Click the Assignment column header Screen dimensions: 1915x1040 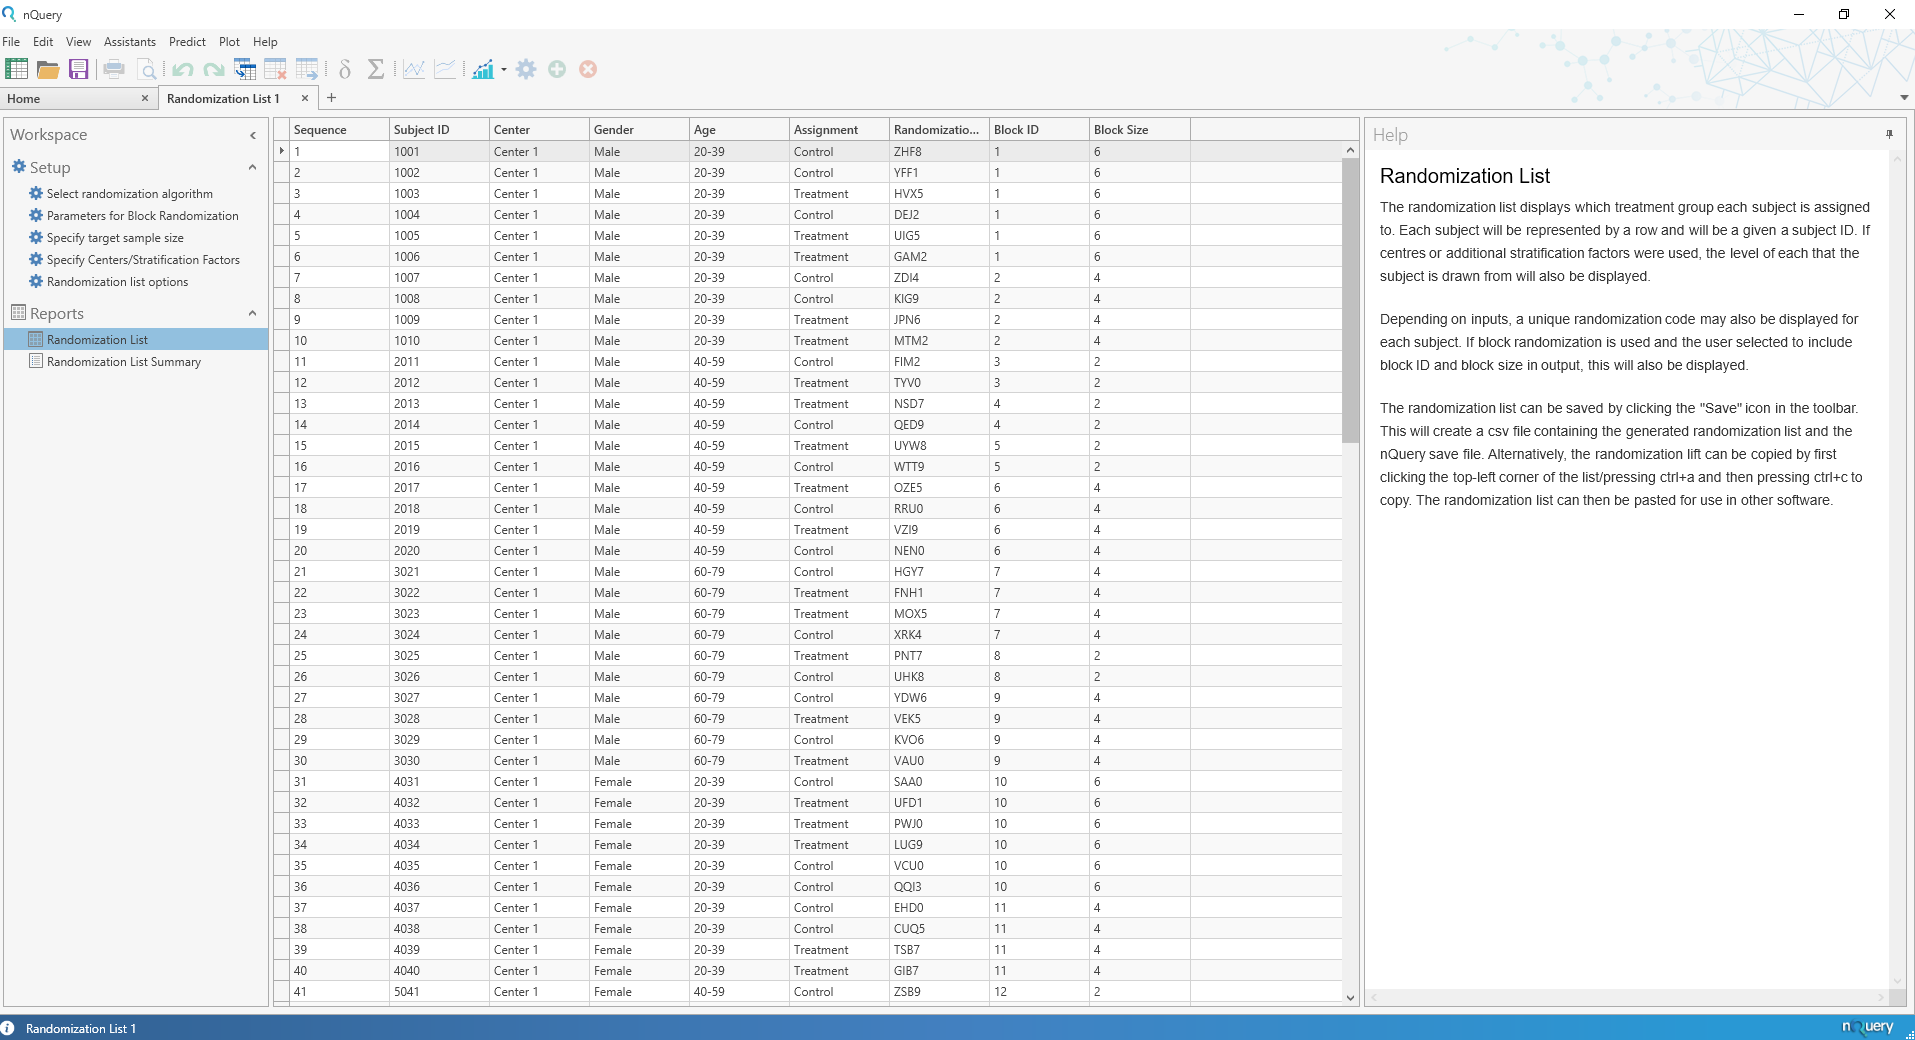pyautogui.click(x=839, y=130)
